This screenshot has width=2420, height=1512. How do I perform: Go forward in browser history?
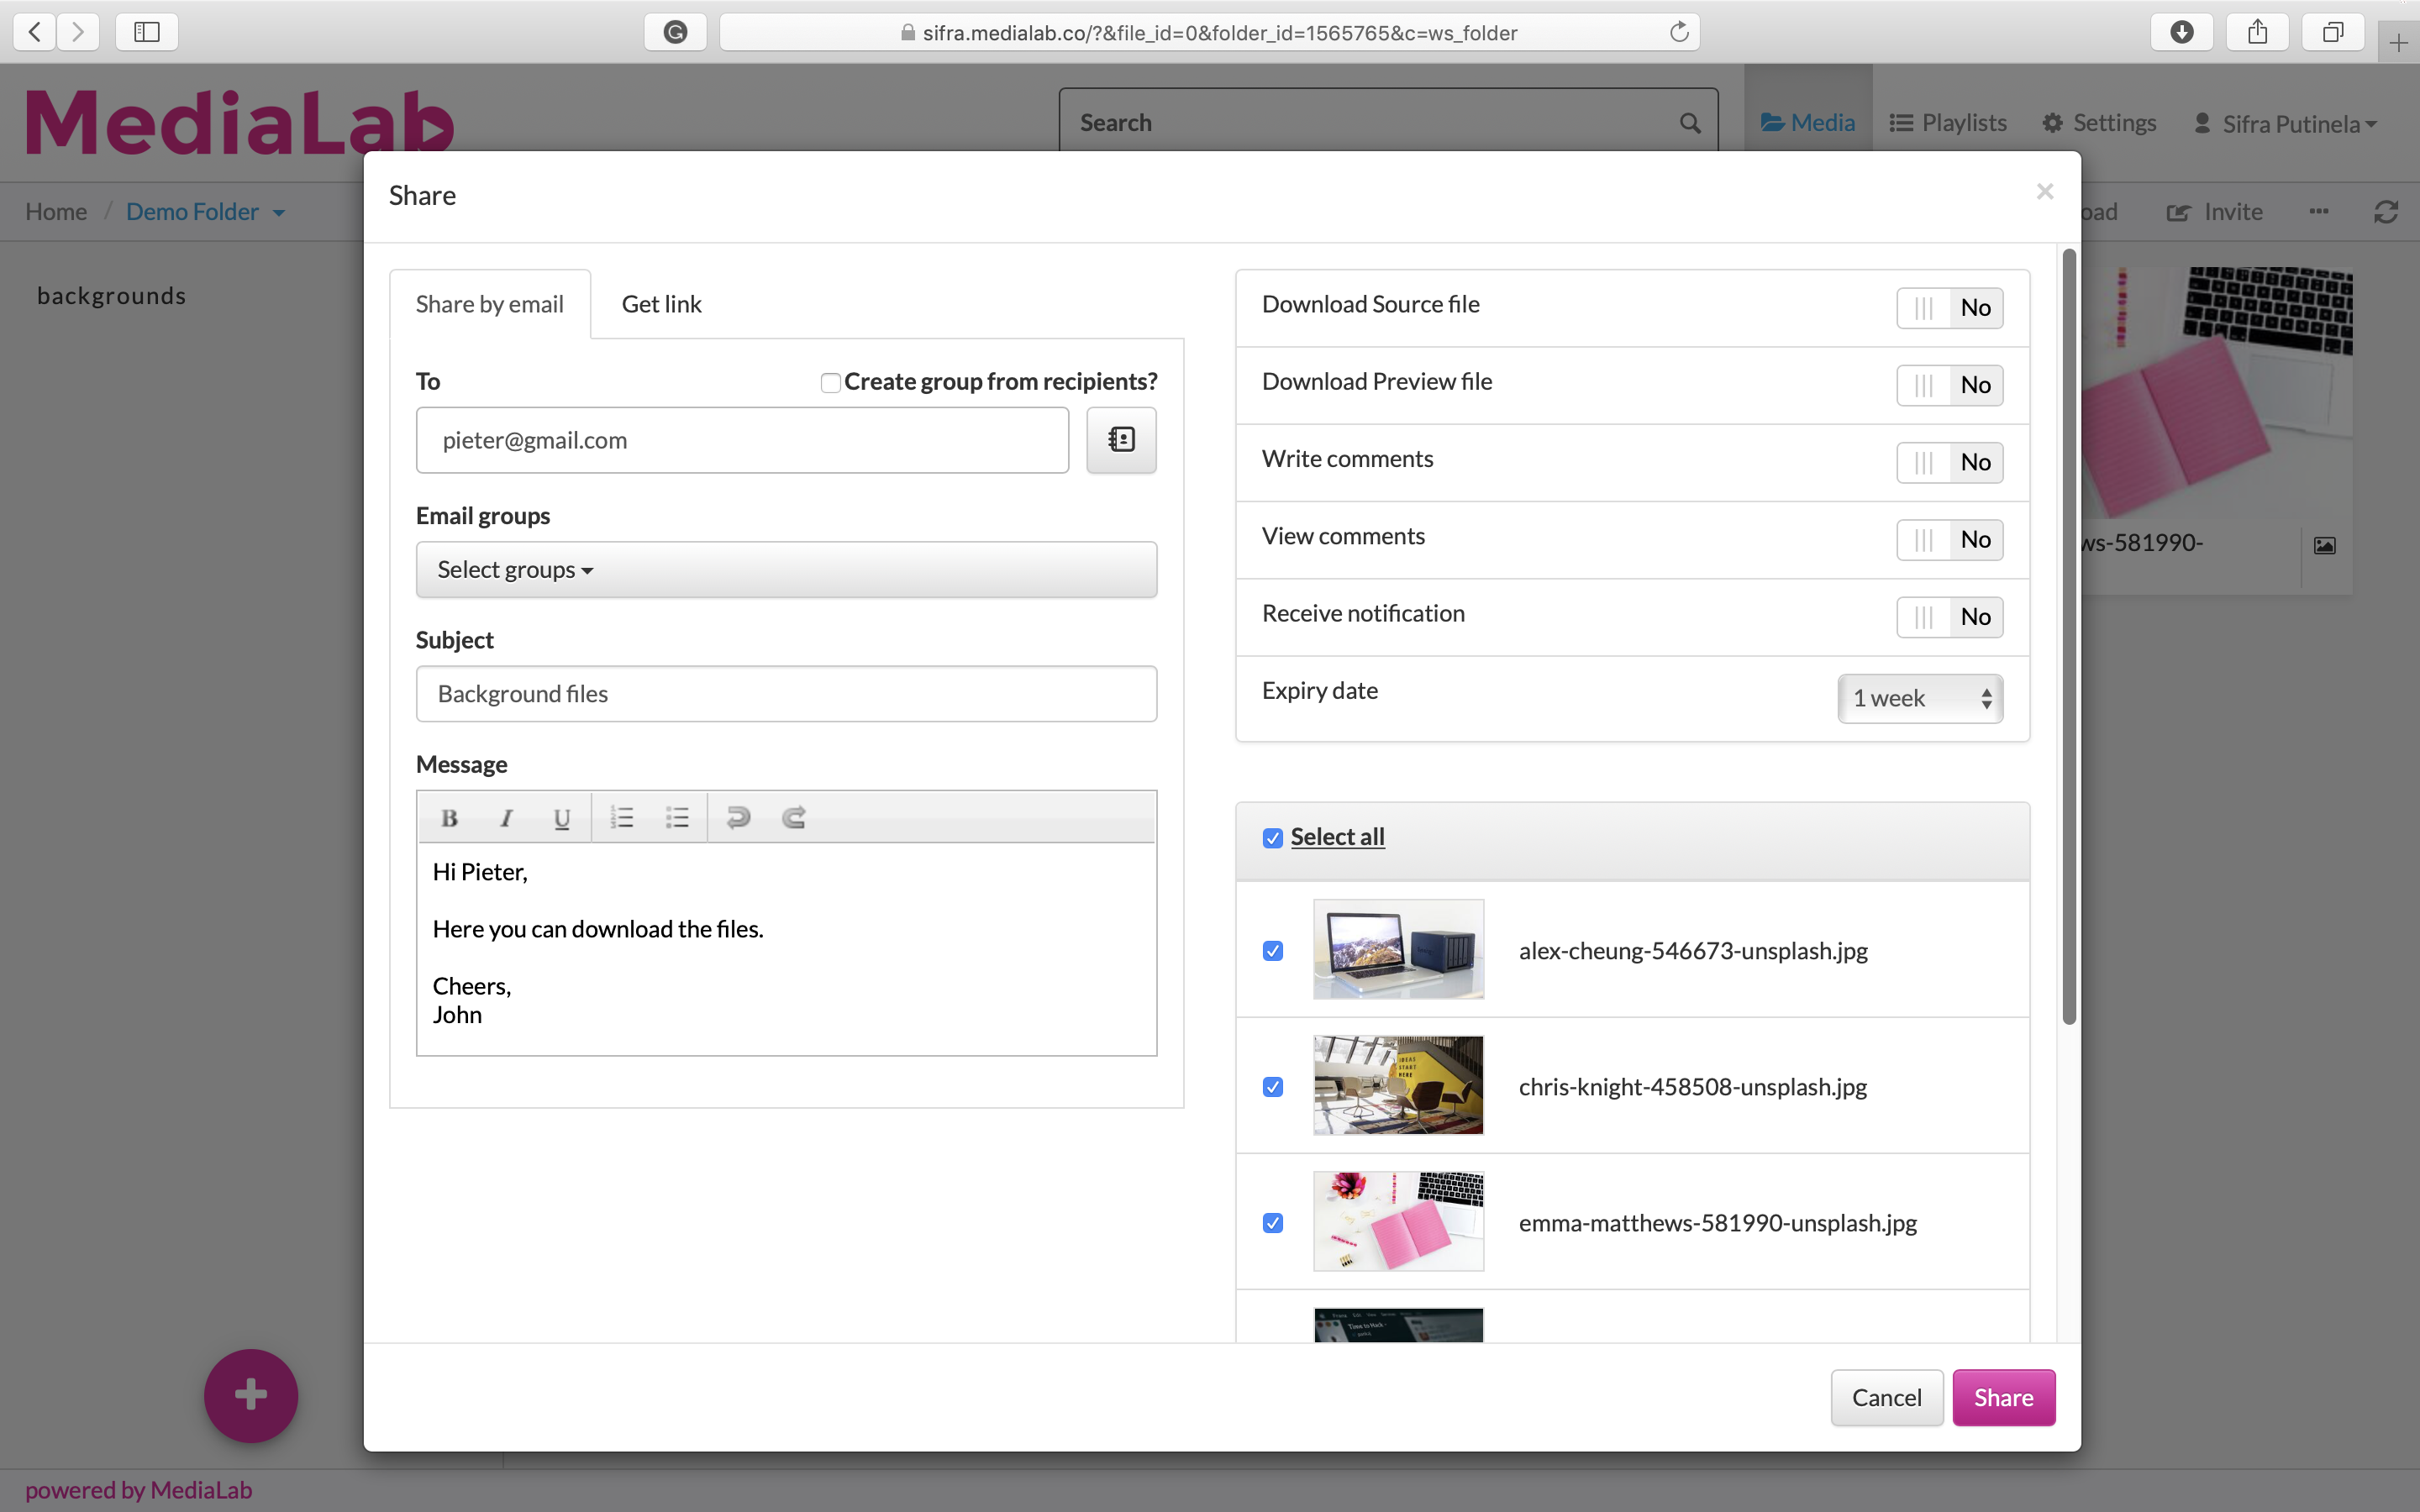(78, 32)
